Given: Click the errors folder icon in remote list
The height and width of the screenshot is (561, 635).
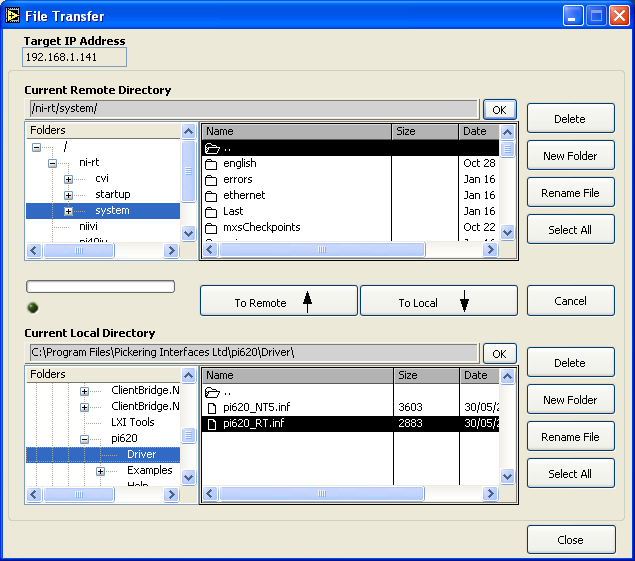Looking at the screenshot, I should [x=211, y=179].
